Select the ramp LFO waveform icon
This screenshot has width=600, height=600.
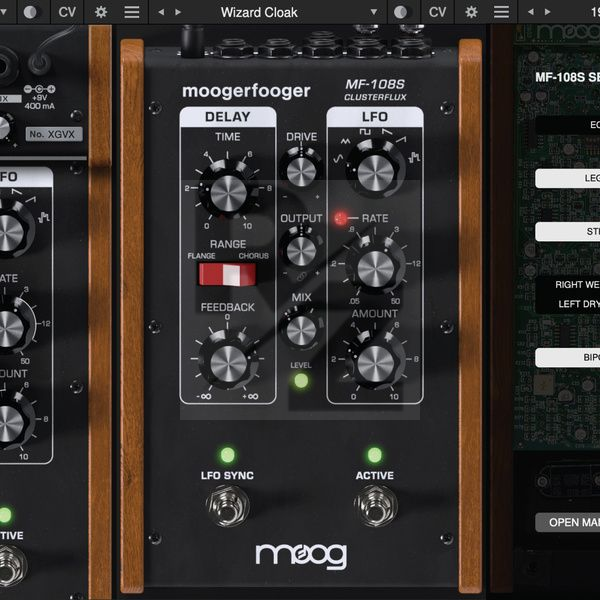(x=401, y=140)
